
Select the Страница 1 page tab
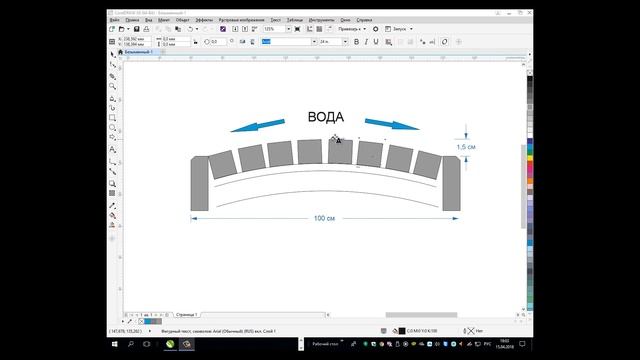186,315
